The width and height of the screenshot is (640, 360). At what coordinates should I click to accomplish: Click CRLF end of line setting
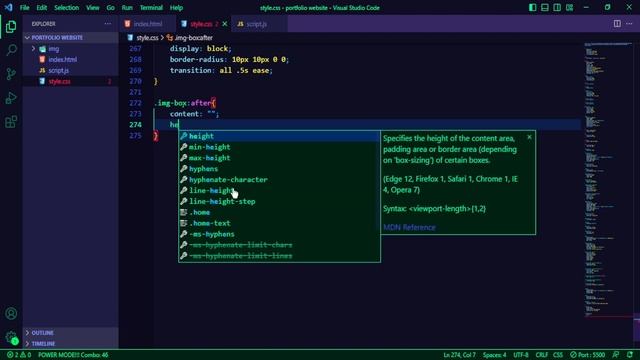click(x=542, y=355)
